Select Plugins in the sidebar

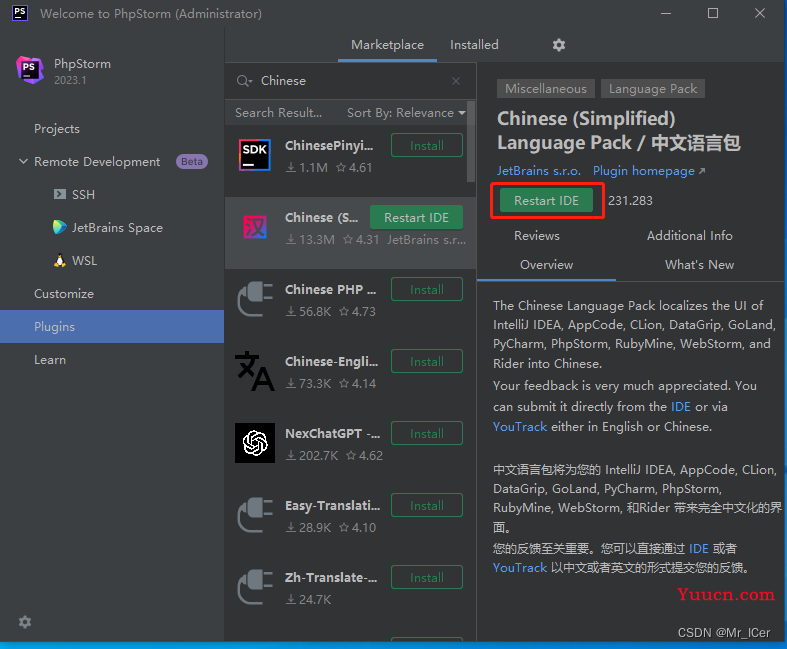[x=112, y=327]
